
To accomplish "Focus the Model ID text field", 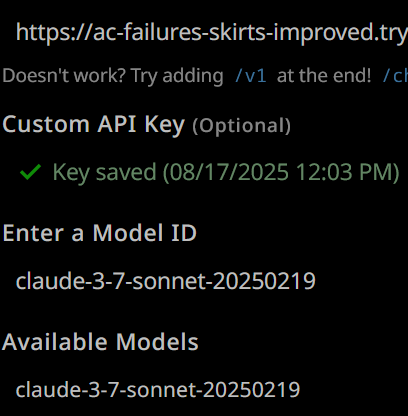I will (204, 281).
